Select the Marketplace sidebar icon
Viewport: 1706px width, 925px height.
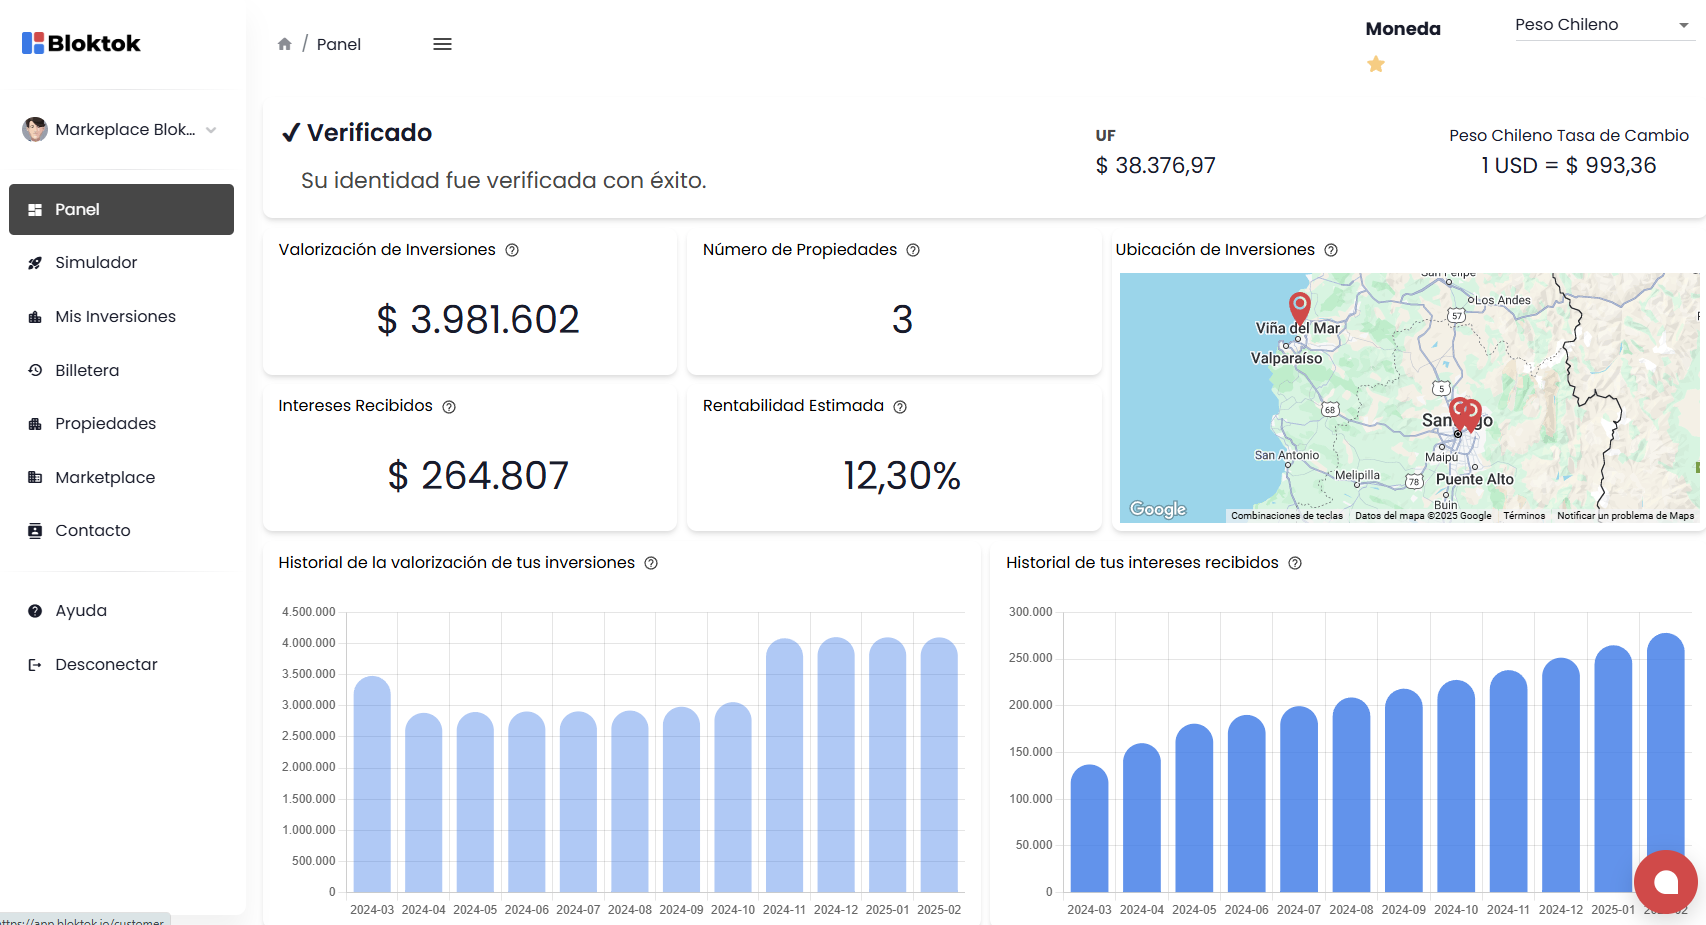[x=36, y=477]
